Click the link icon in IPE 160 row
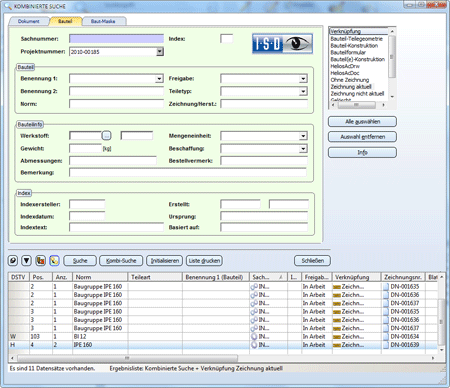 pos(254,345)
